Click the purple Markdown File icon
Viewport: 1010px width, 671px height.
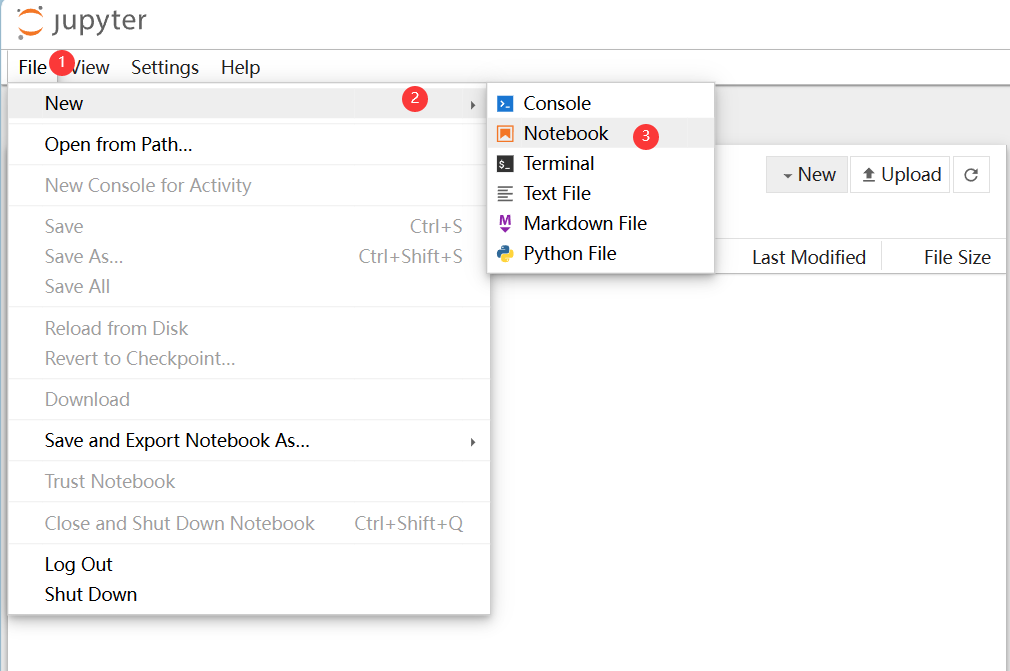[x=506, y=223]
